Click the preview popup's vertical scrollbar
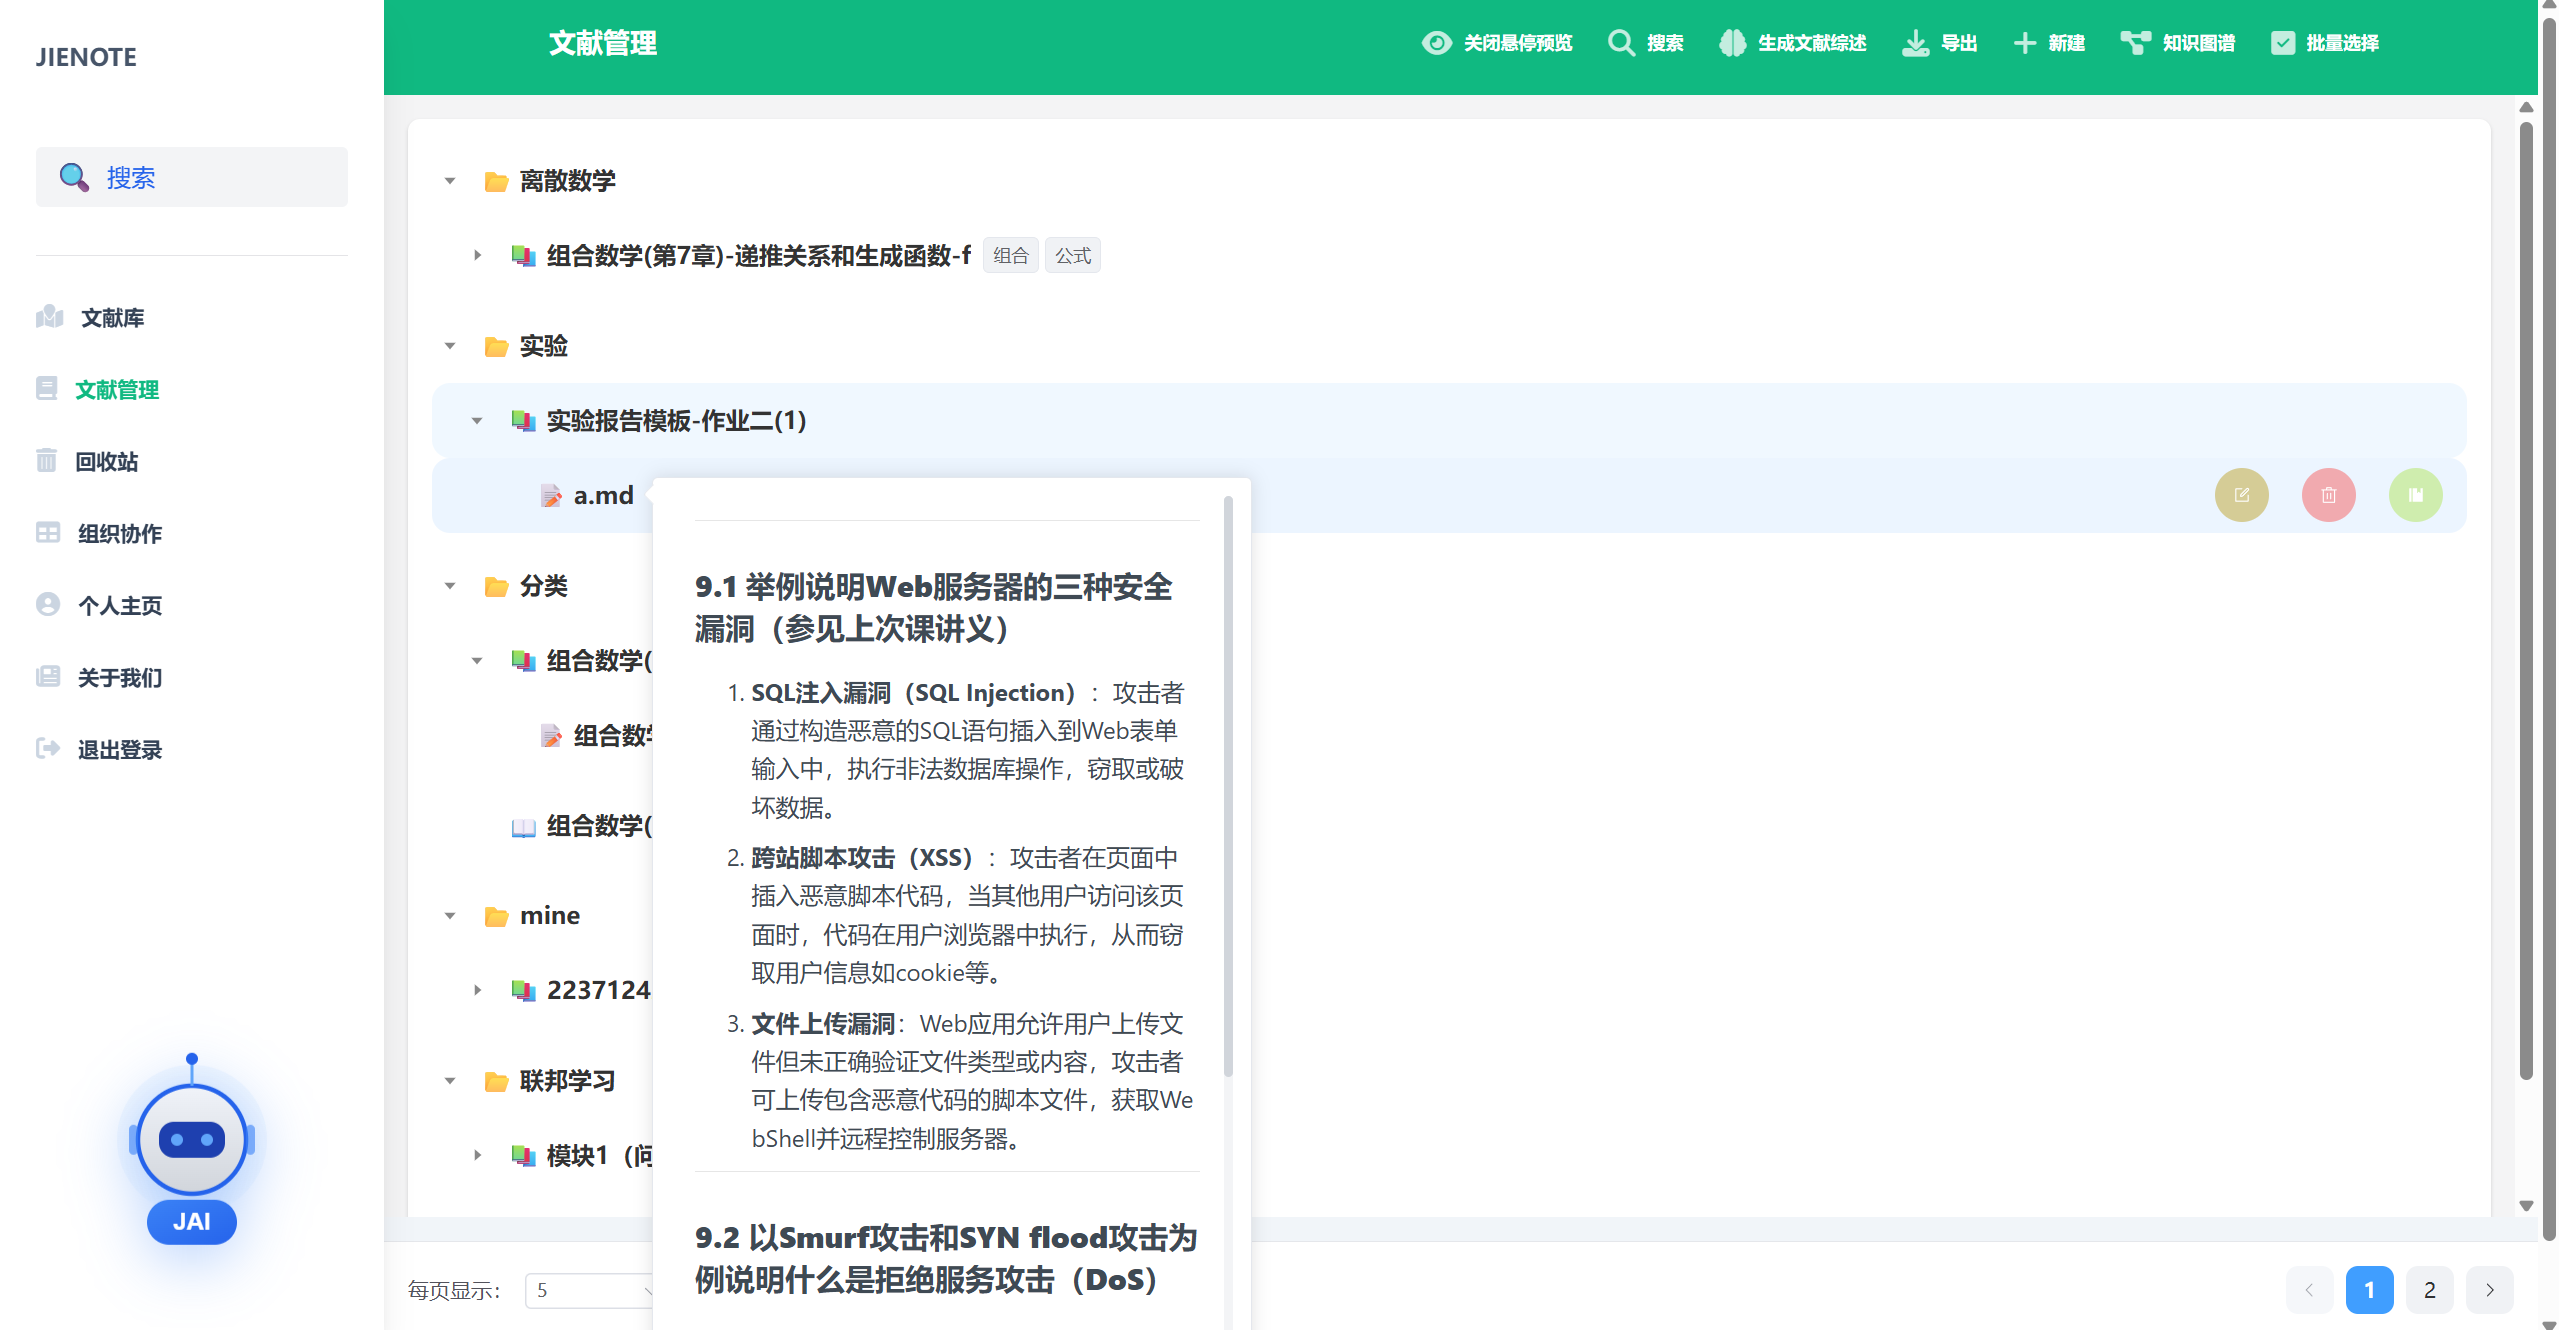 1228,785
